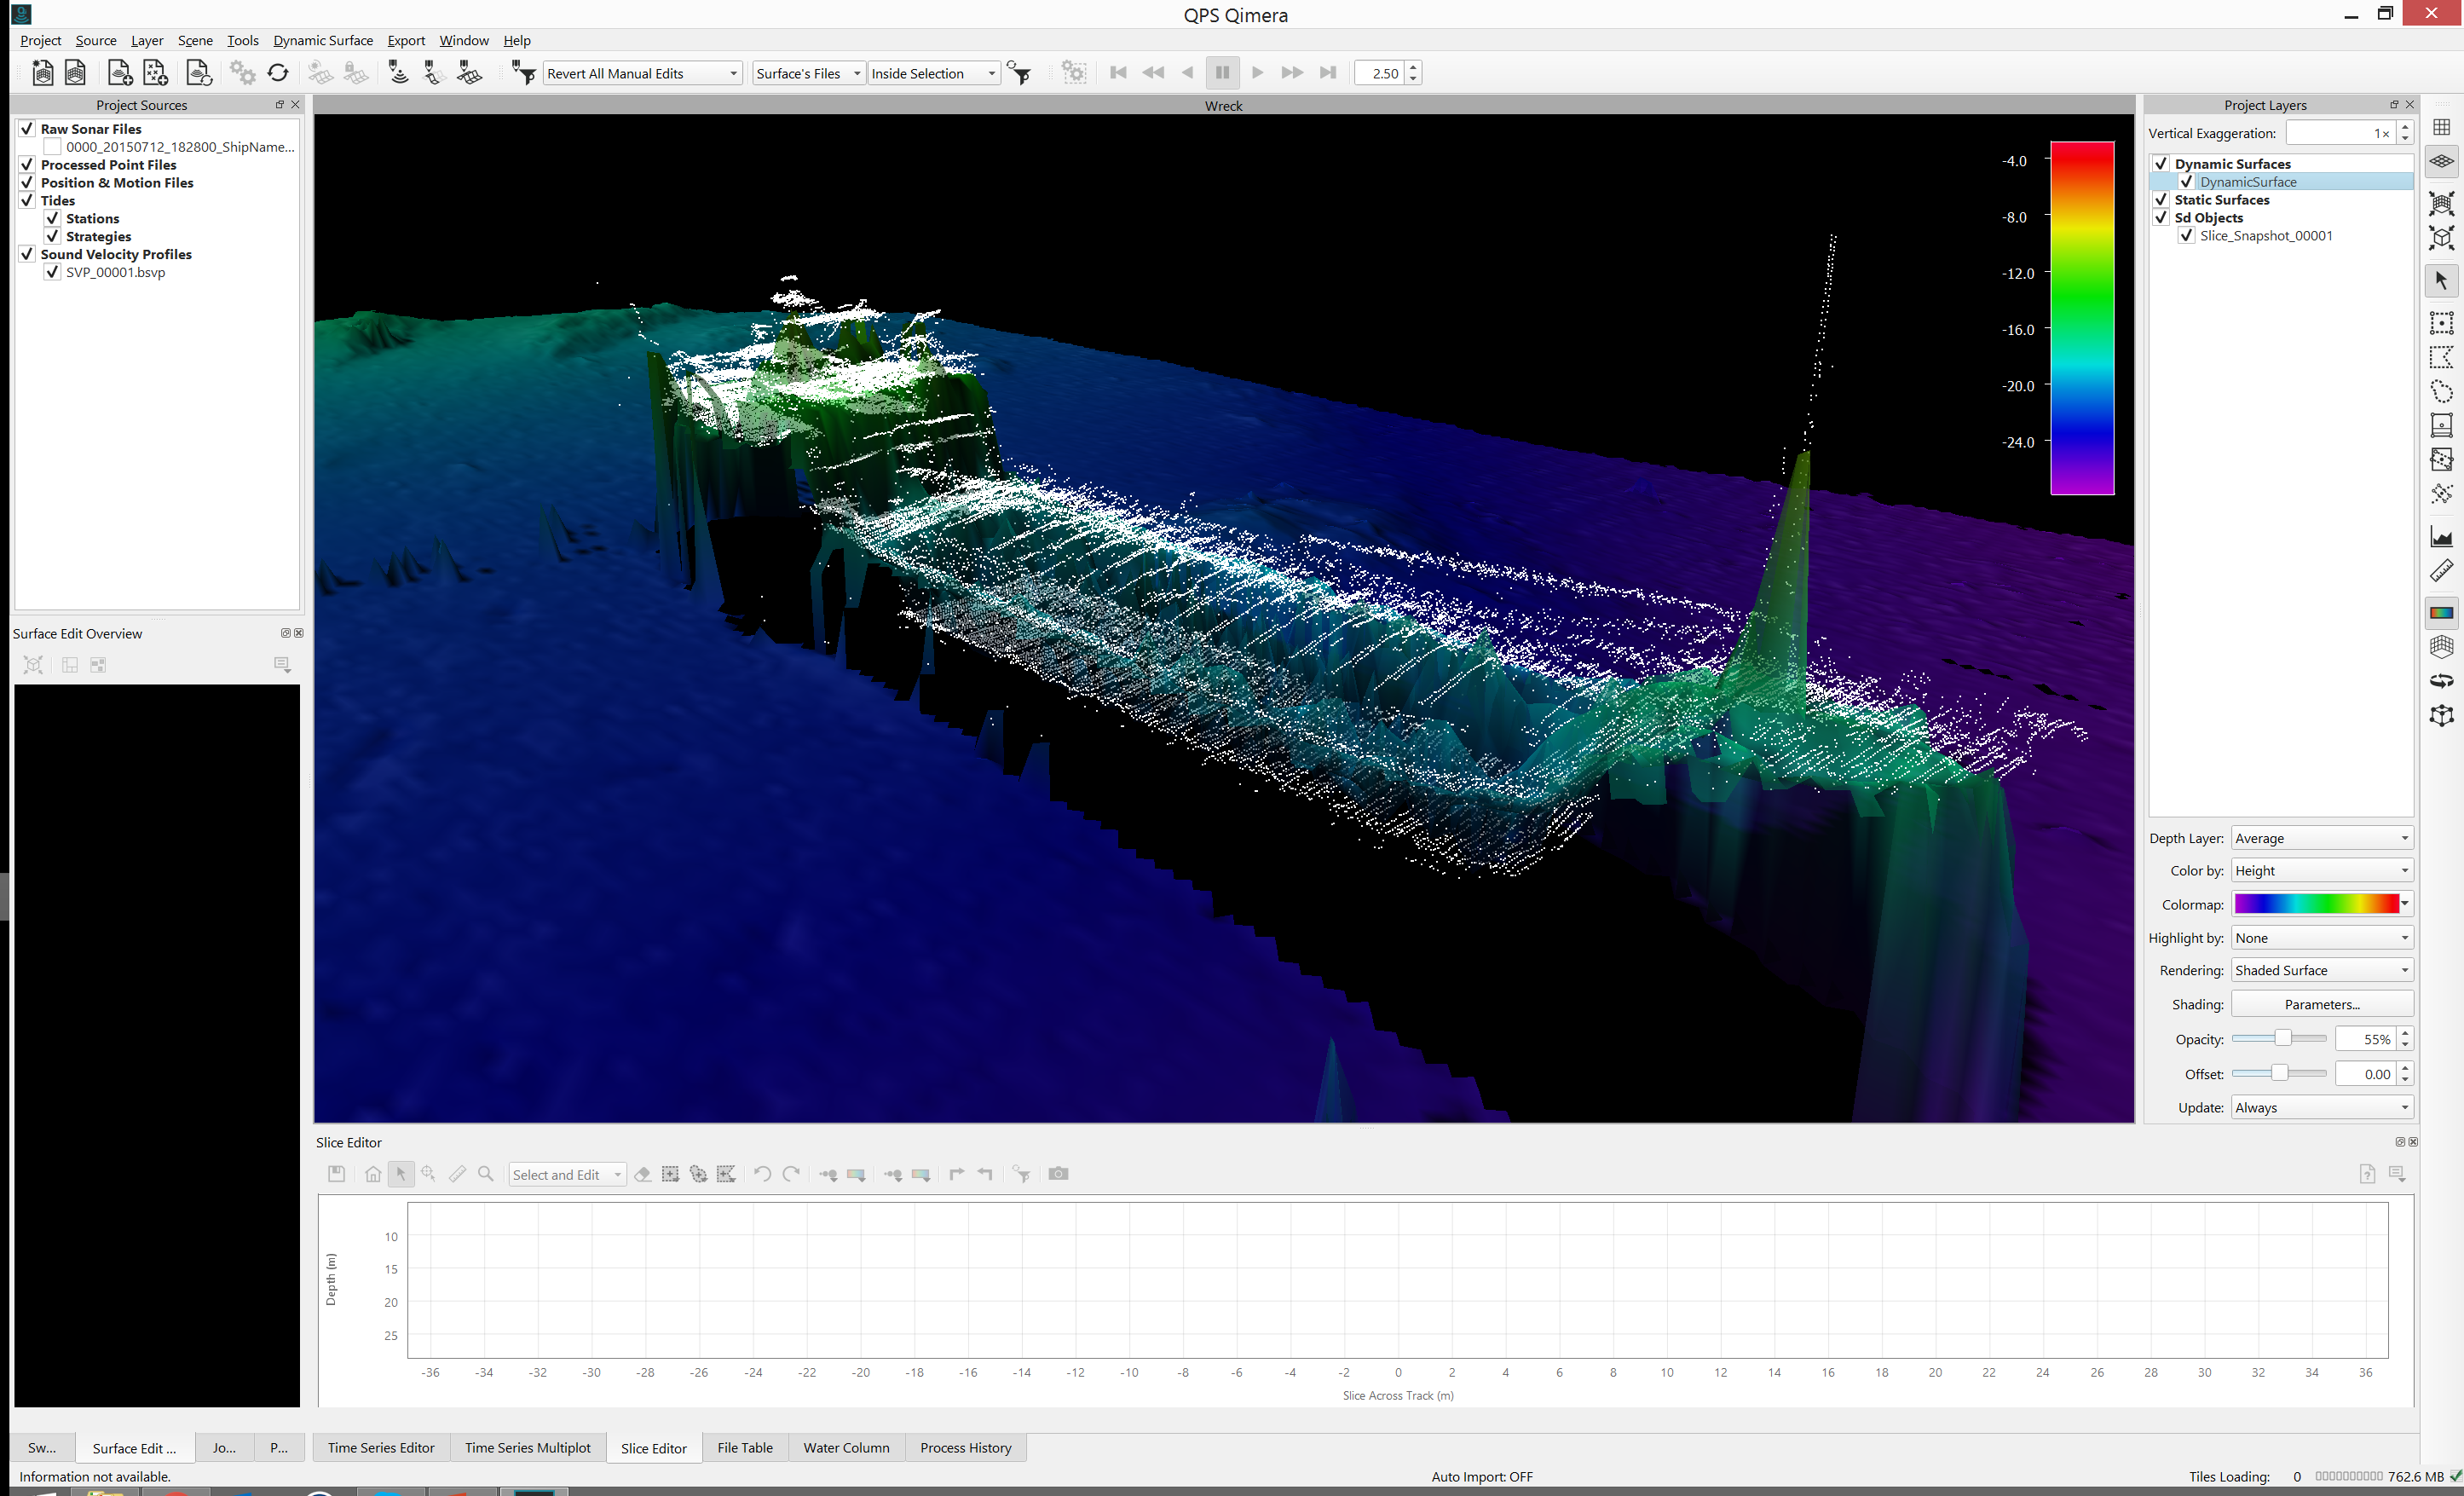Click the measure ruler tool in right toolbar
2464x1496 pixels.
(x=2441, y=571)
